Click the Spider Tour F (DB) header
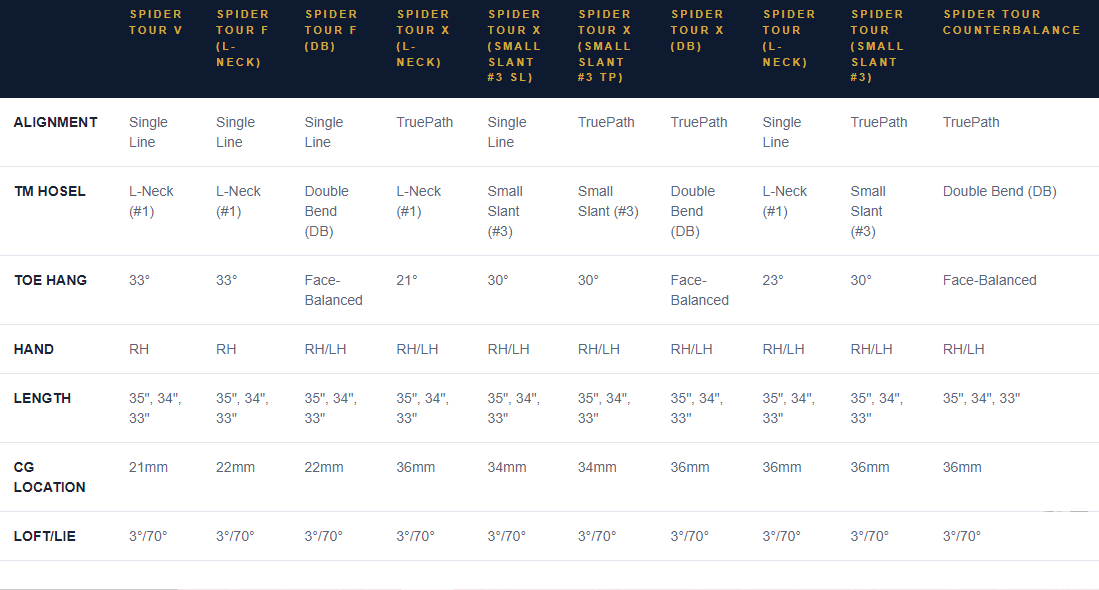Viewport: 1099px width, 590px height. click(x=331, y=30)
